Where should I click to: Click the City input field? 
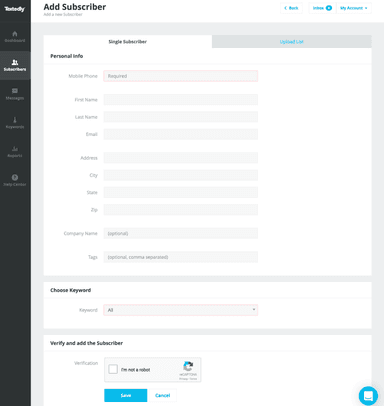(181, 175)
